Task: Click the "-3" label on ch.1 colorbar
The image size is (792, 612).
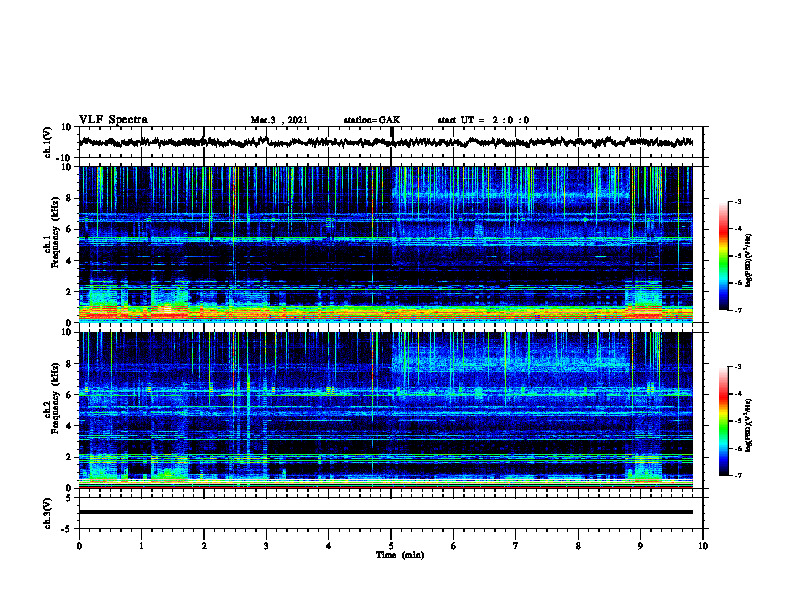Action: (x=738, y=201)
